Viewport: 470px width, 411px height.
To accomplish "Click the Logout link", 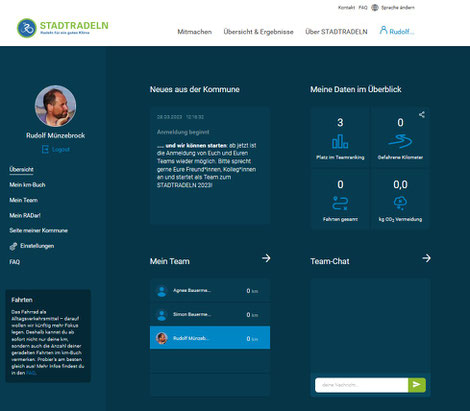I will [61, 149].
